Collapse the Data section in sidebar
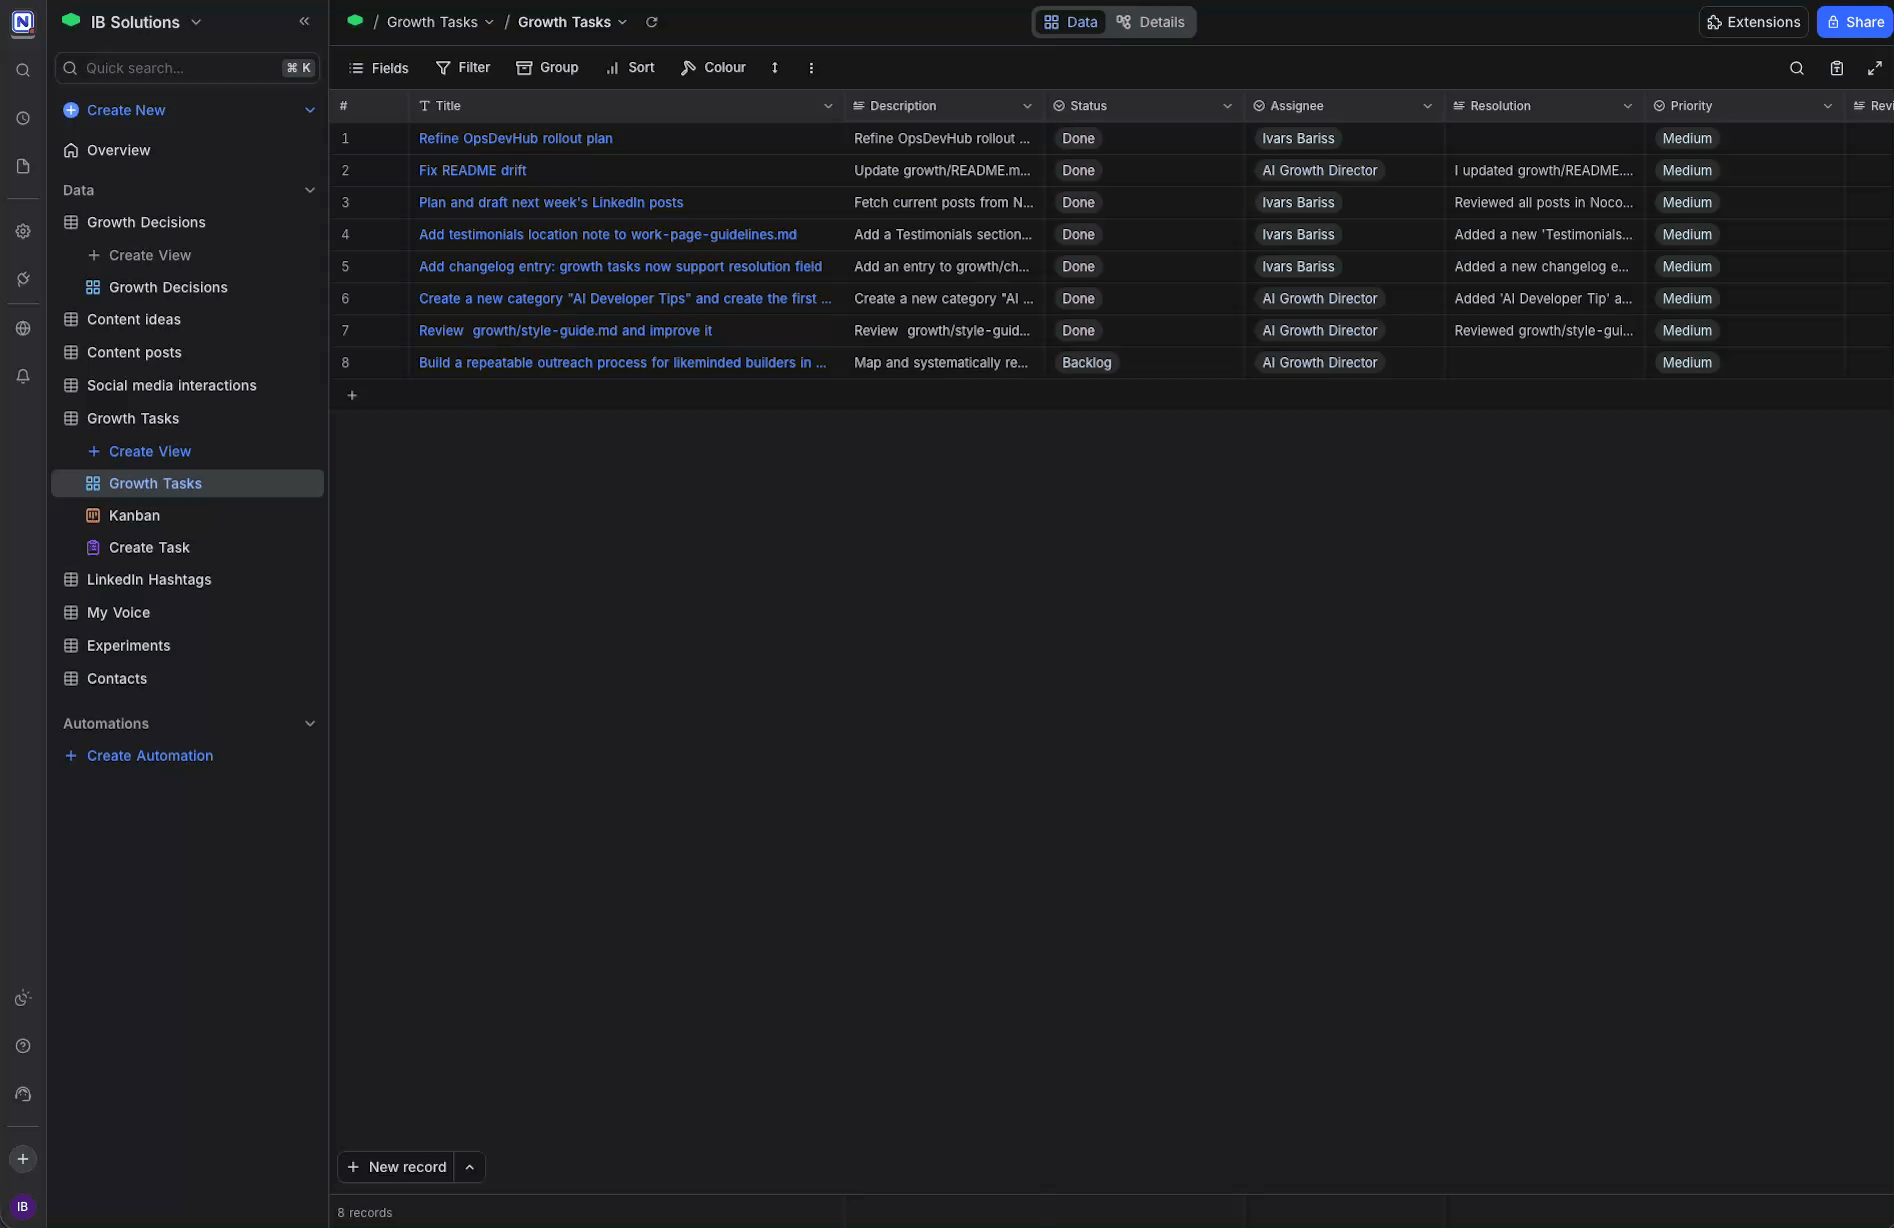The image size is (1894, 1228). [x=310, y=190]
